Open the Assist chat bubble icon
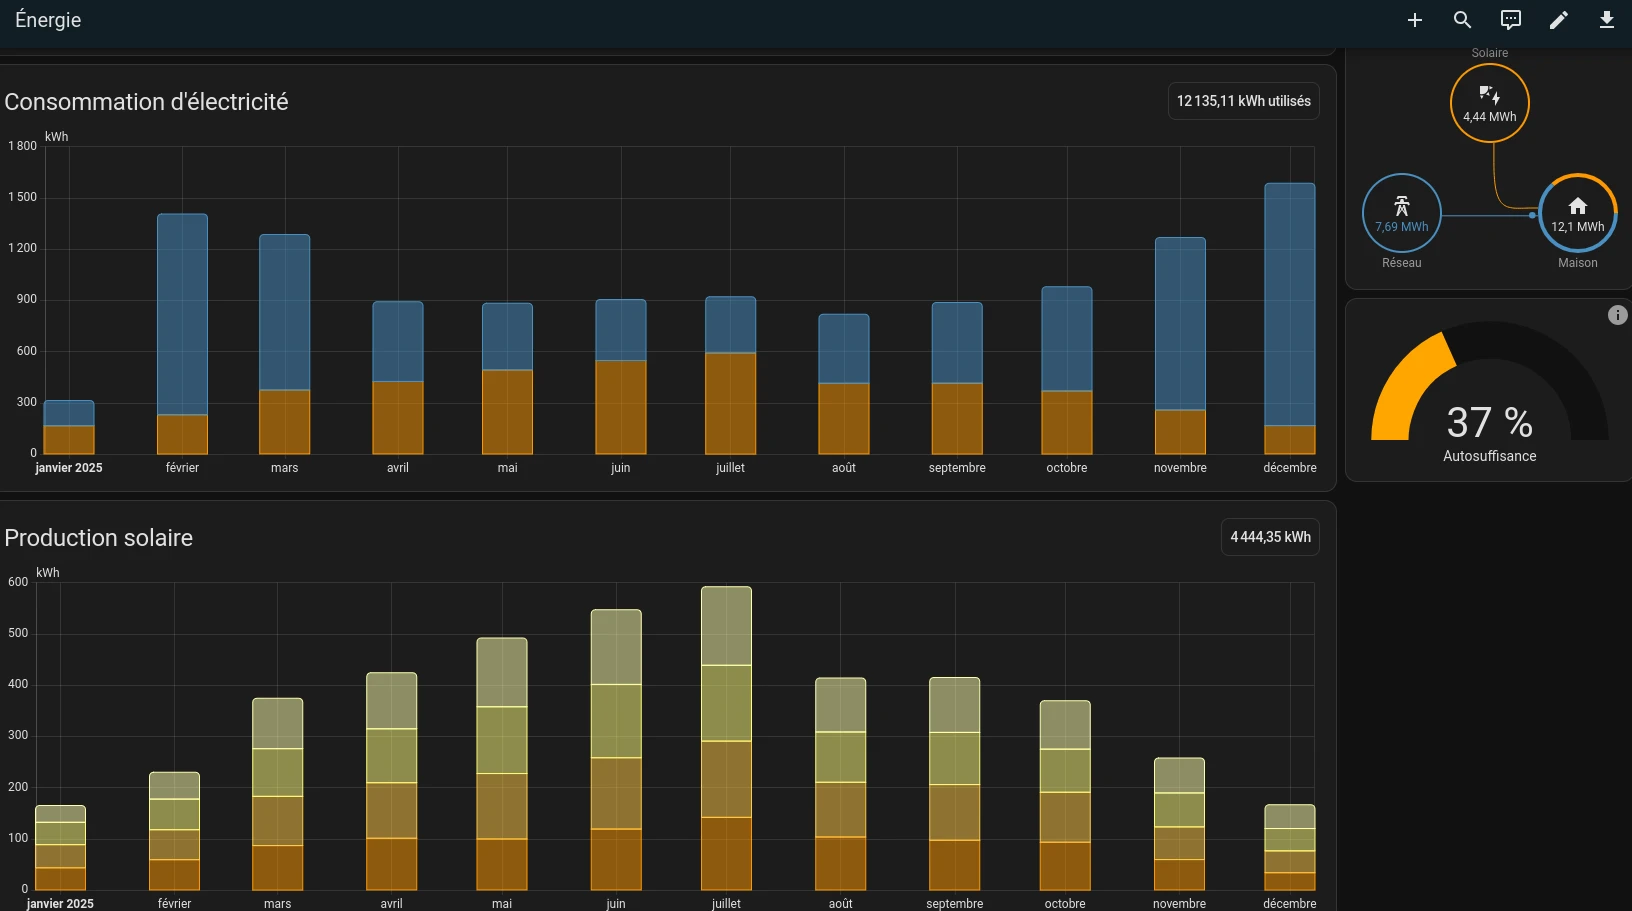The width and height of the screenshot is (1632, 911). pos(1510,20)
